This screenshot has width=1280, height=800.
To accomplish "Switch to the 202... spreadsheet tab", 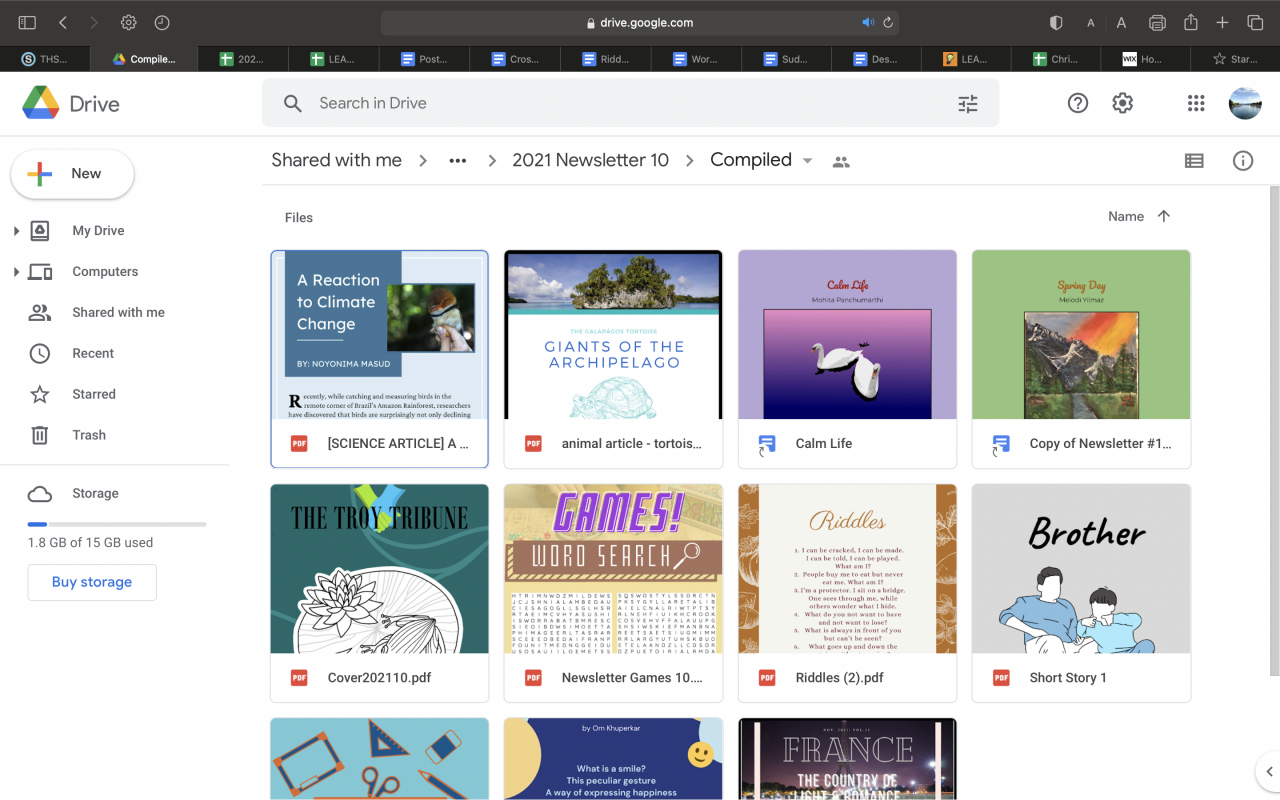I will [243, 59].
